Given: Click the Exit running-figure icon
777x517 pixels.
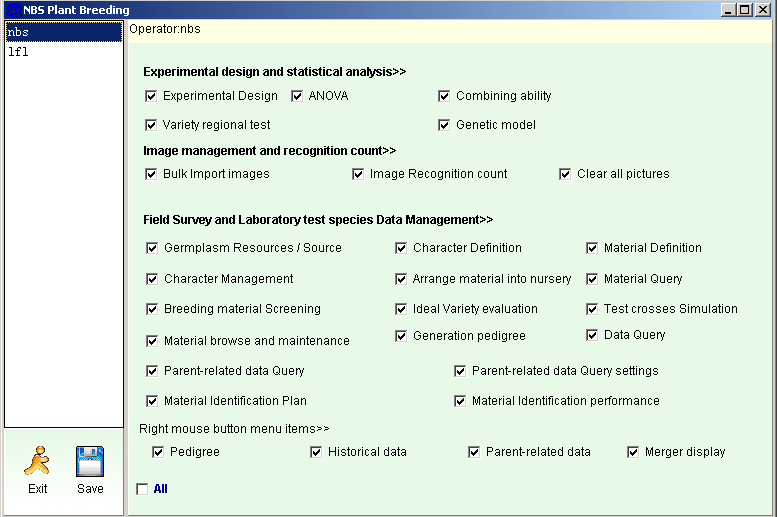Looking at the screenshot, I should [37, 460].
